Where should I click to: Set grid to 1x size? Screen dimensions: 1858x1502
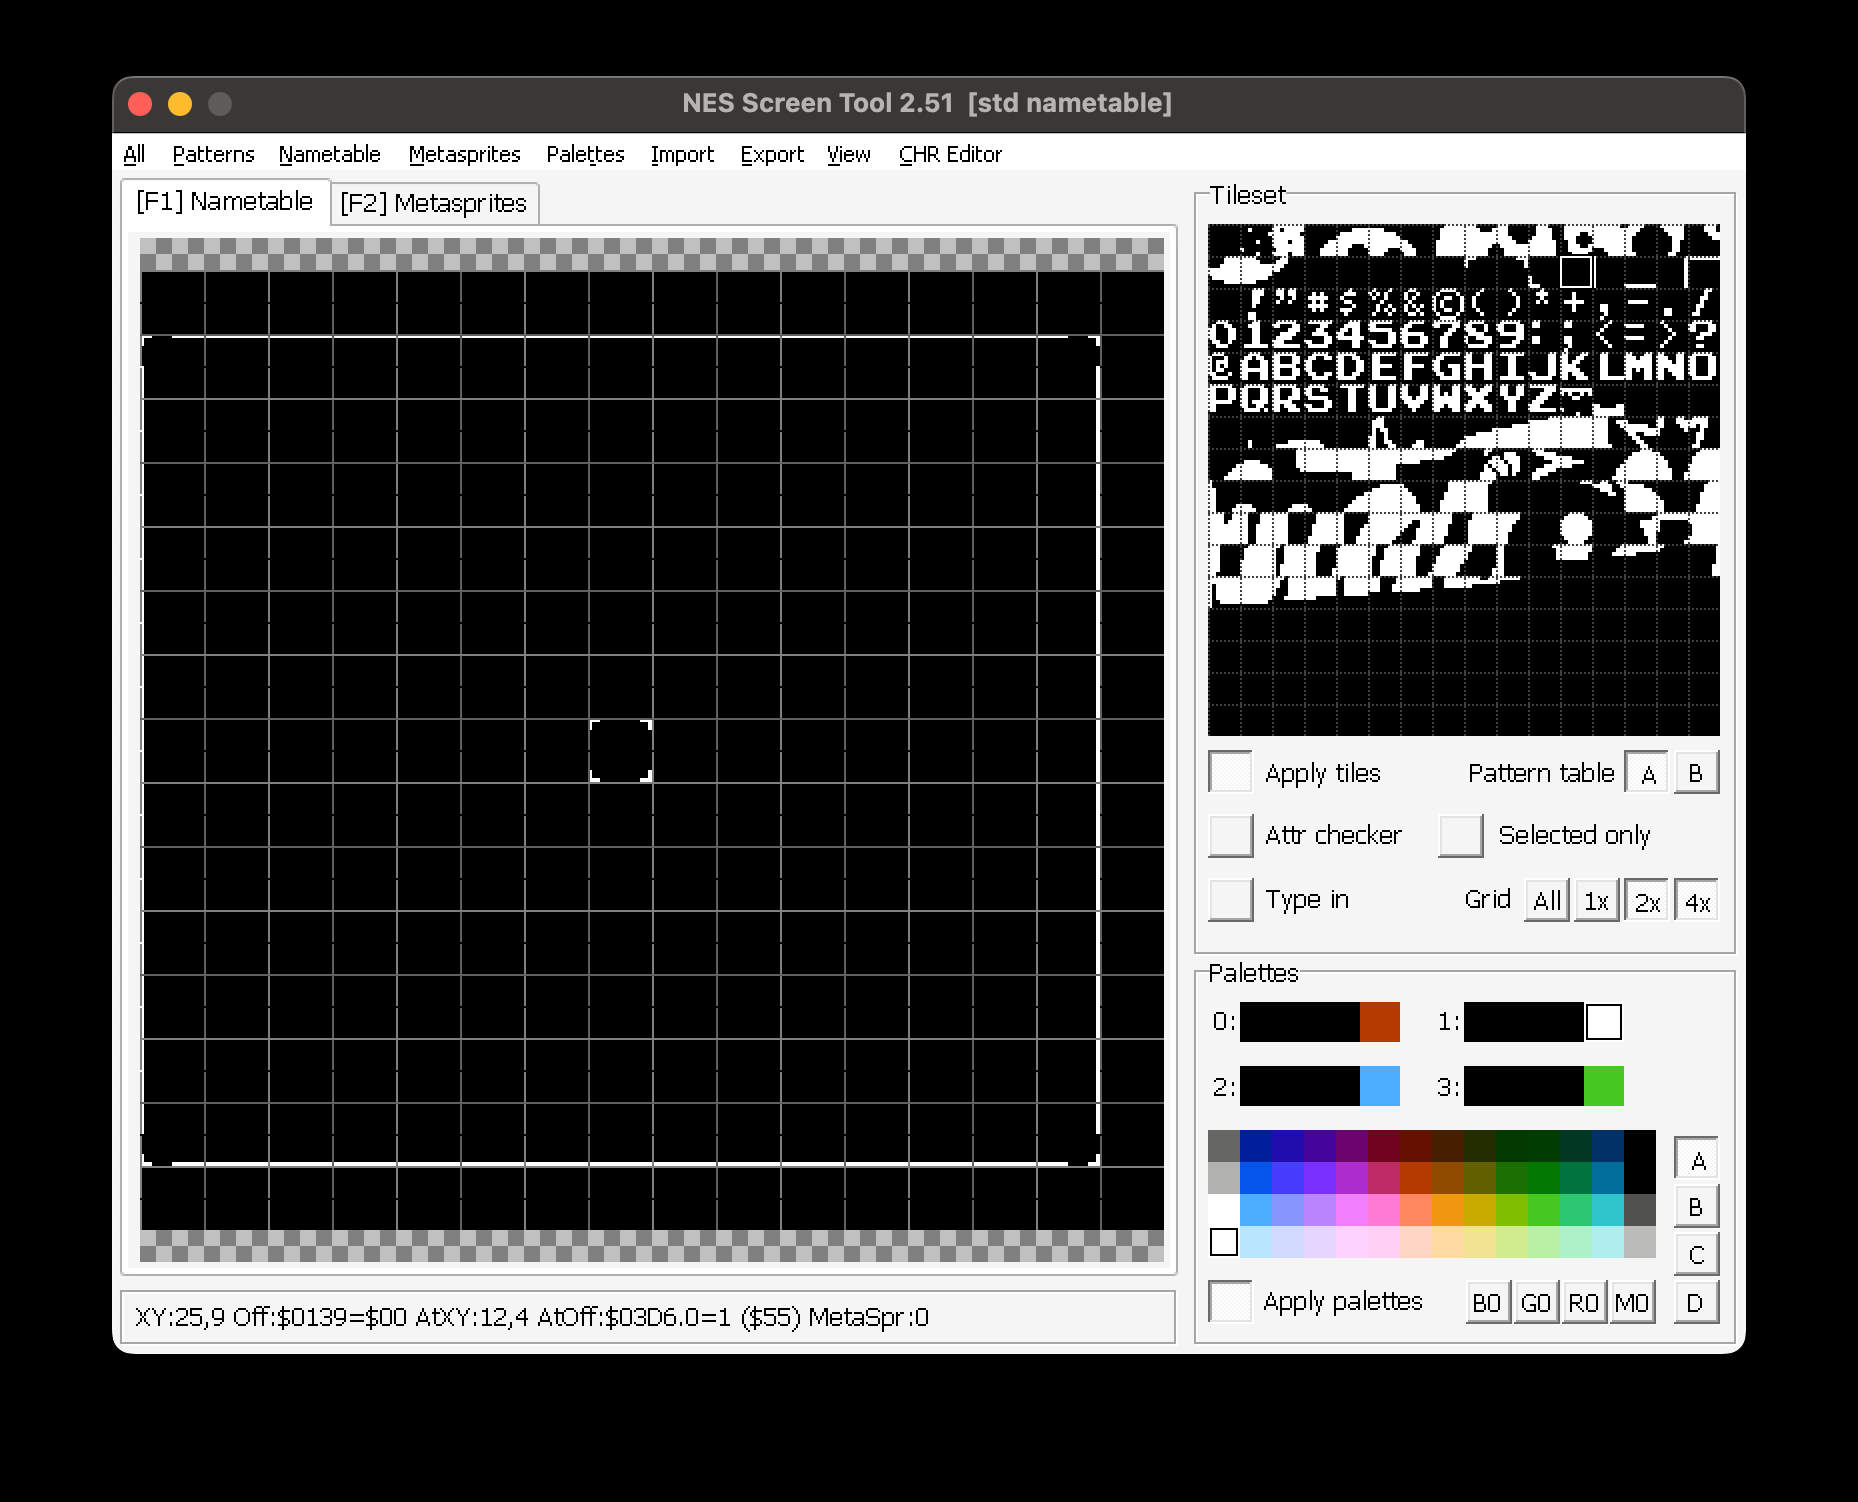(x=1596, y=901)
